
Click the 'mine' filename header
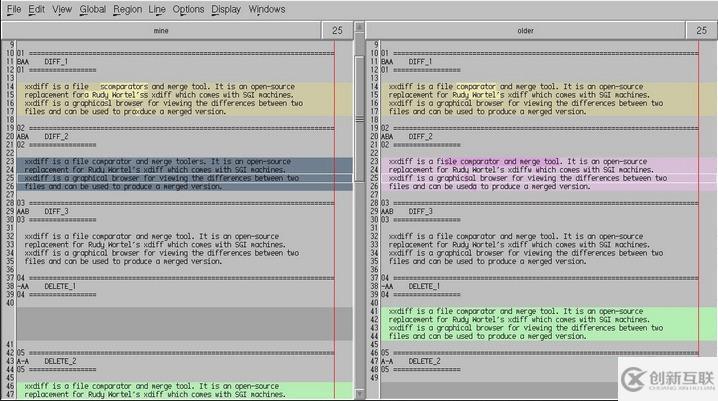(161, 31)
